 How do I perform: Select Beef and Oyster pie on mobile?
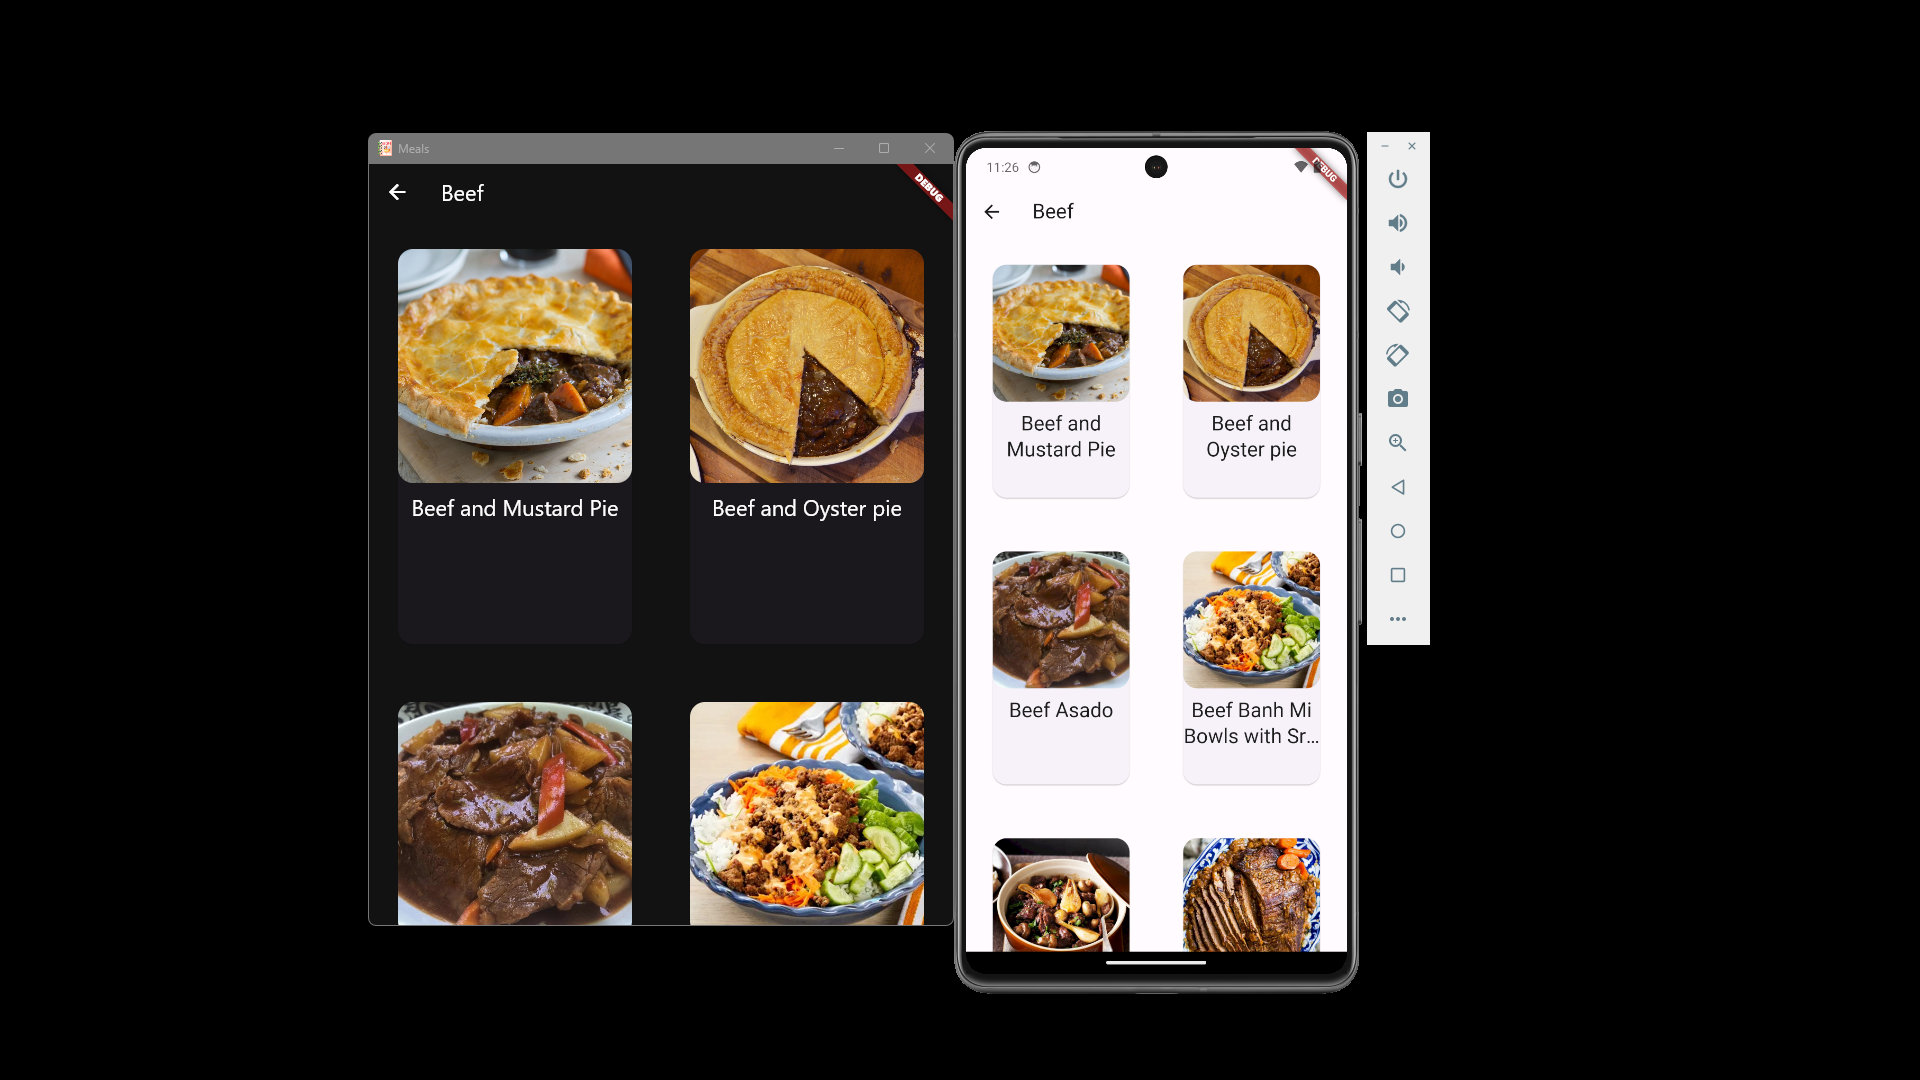[1250, 378]
